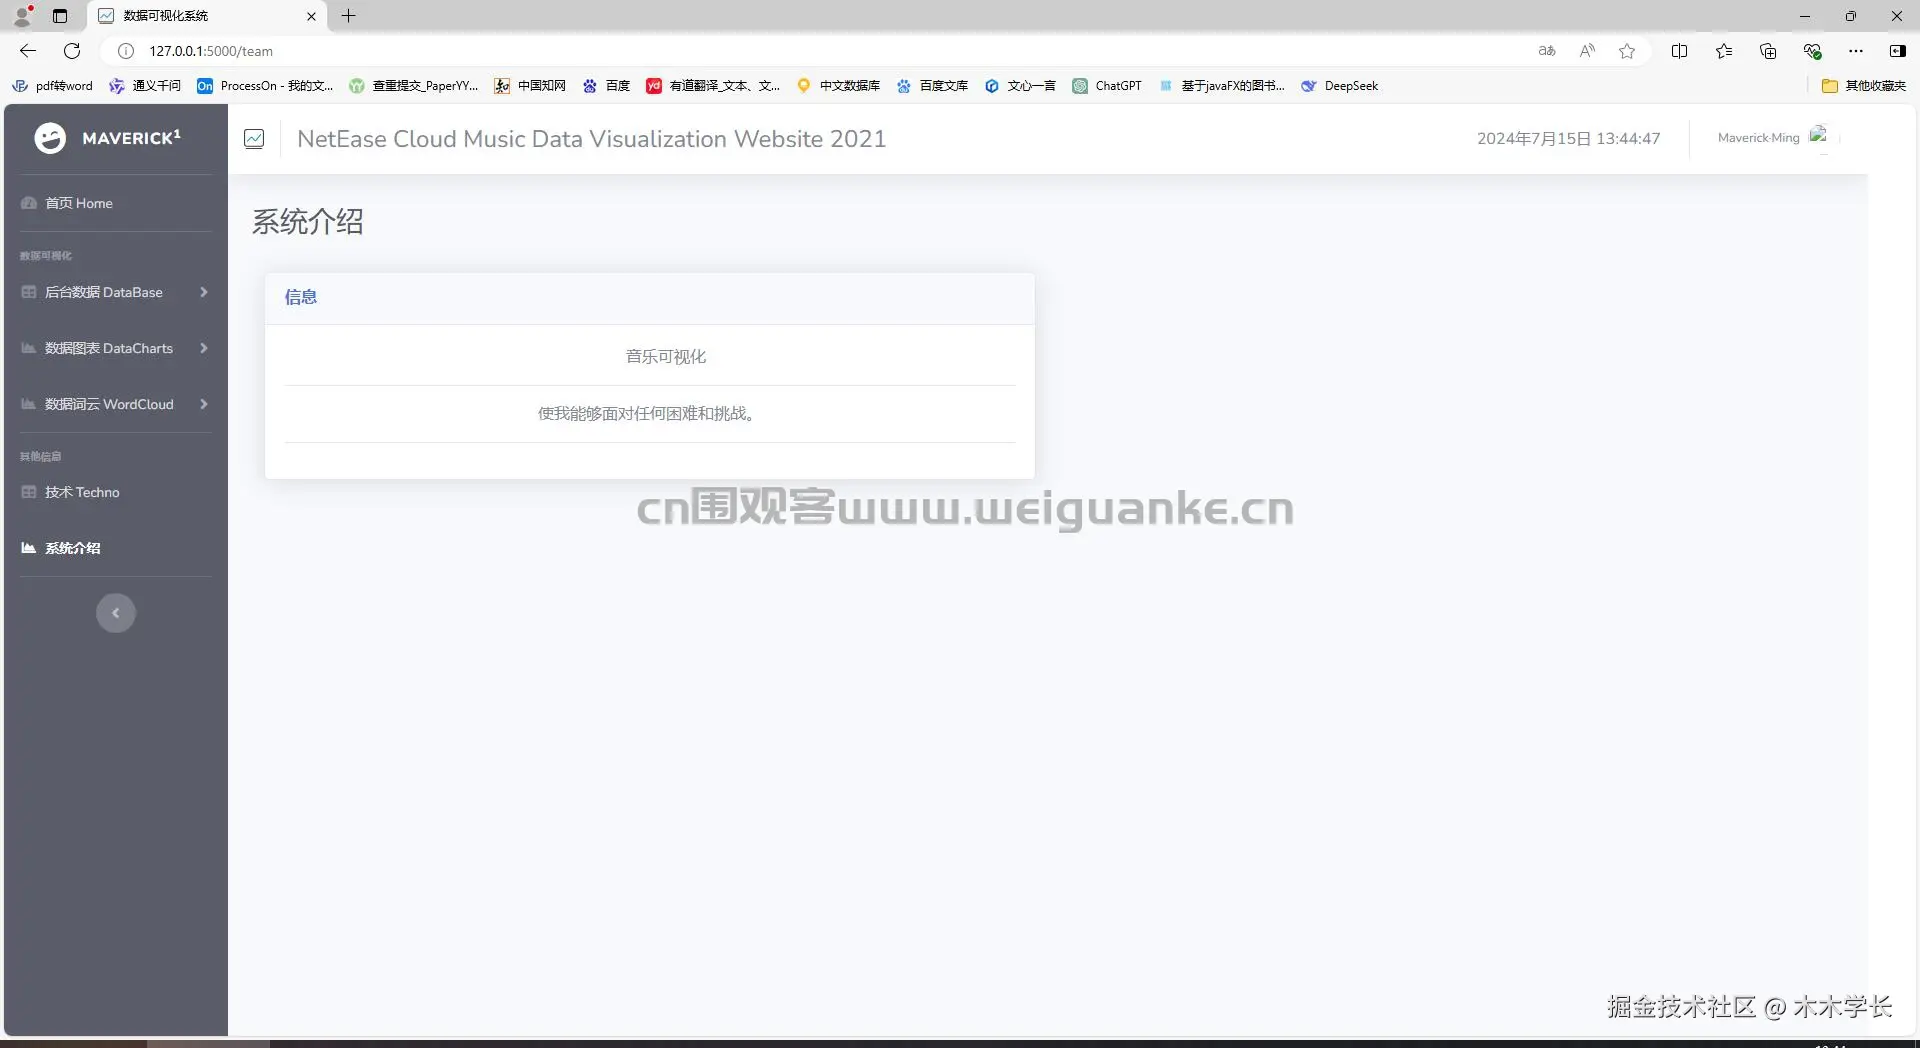
Task: Open 基于javaFX的图书 bookmark
Action: tap(1222, 86)
